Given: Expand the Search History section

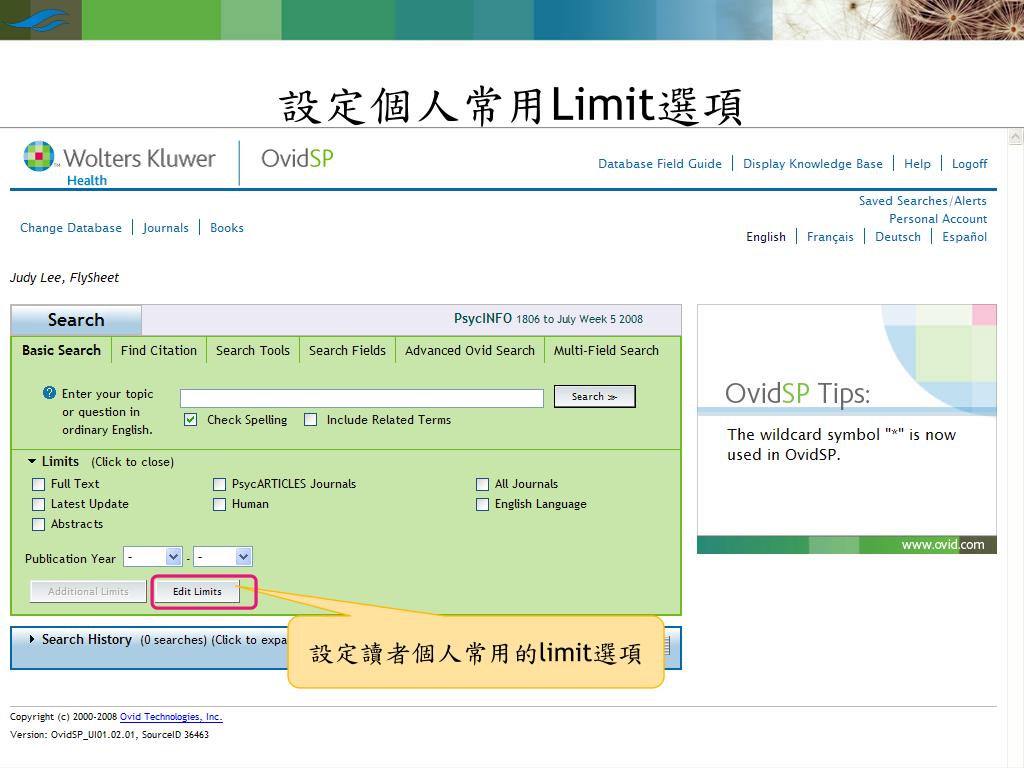Looking at the screenshot, I should [x=32, y=639].
